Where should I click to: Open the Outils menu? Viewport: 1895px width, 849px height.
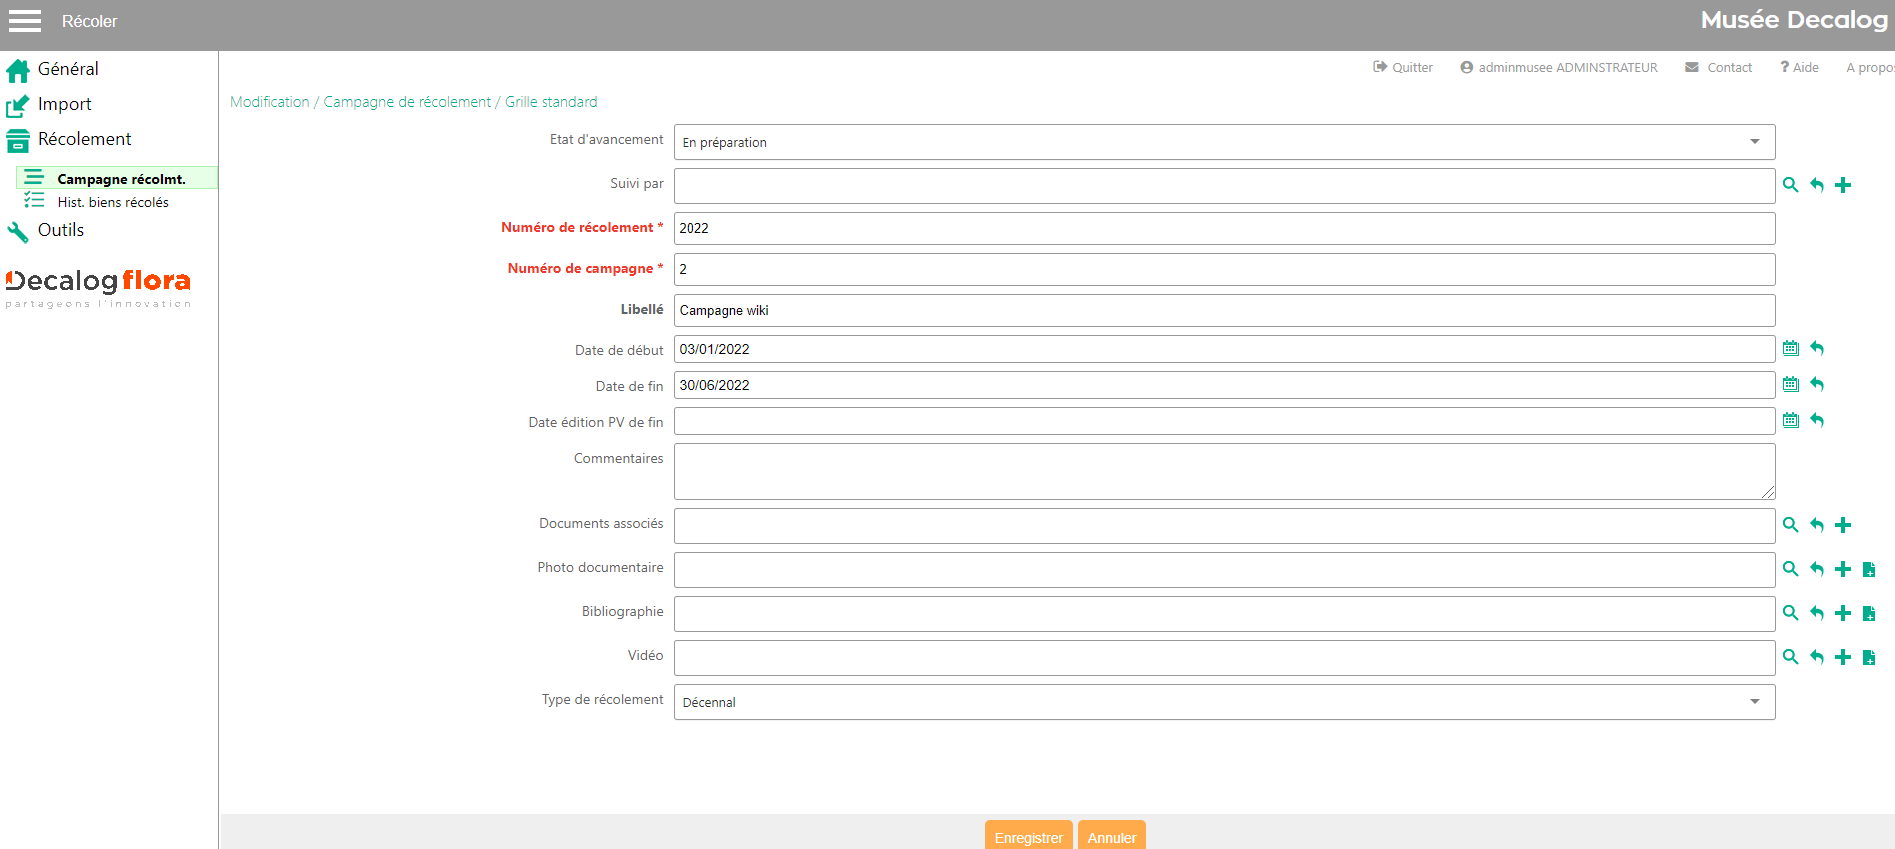pos(60,230)
